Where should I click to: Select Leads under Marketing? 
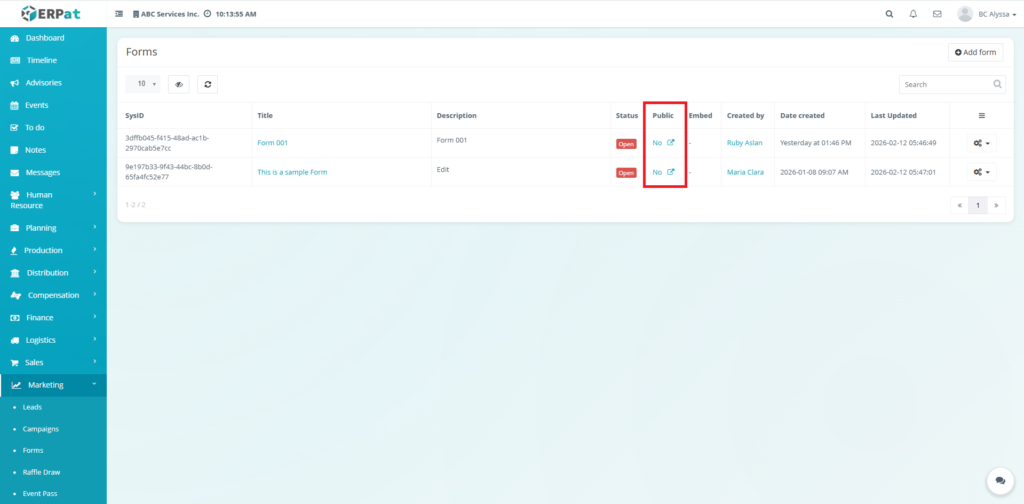[32, 408]
